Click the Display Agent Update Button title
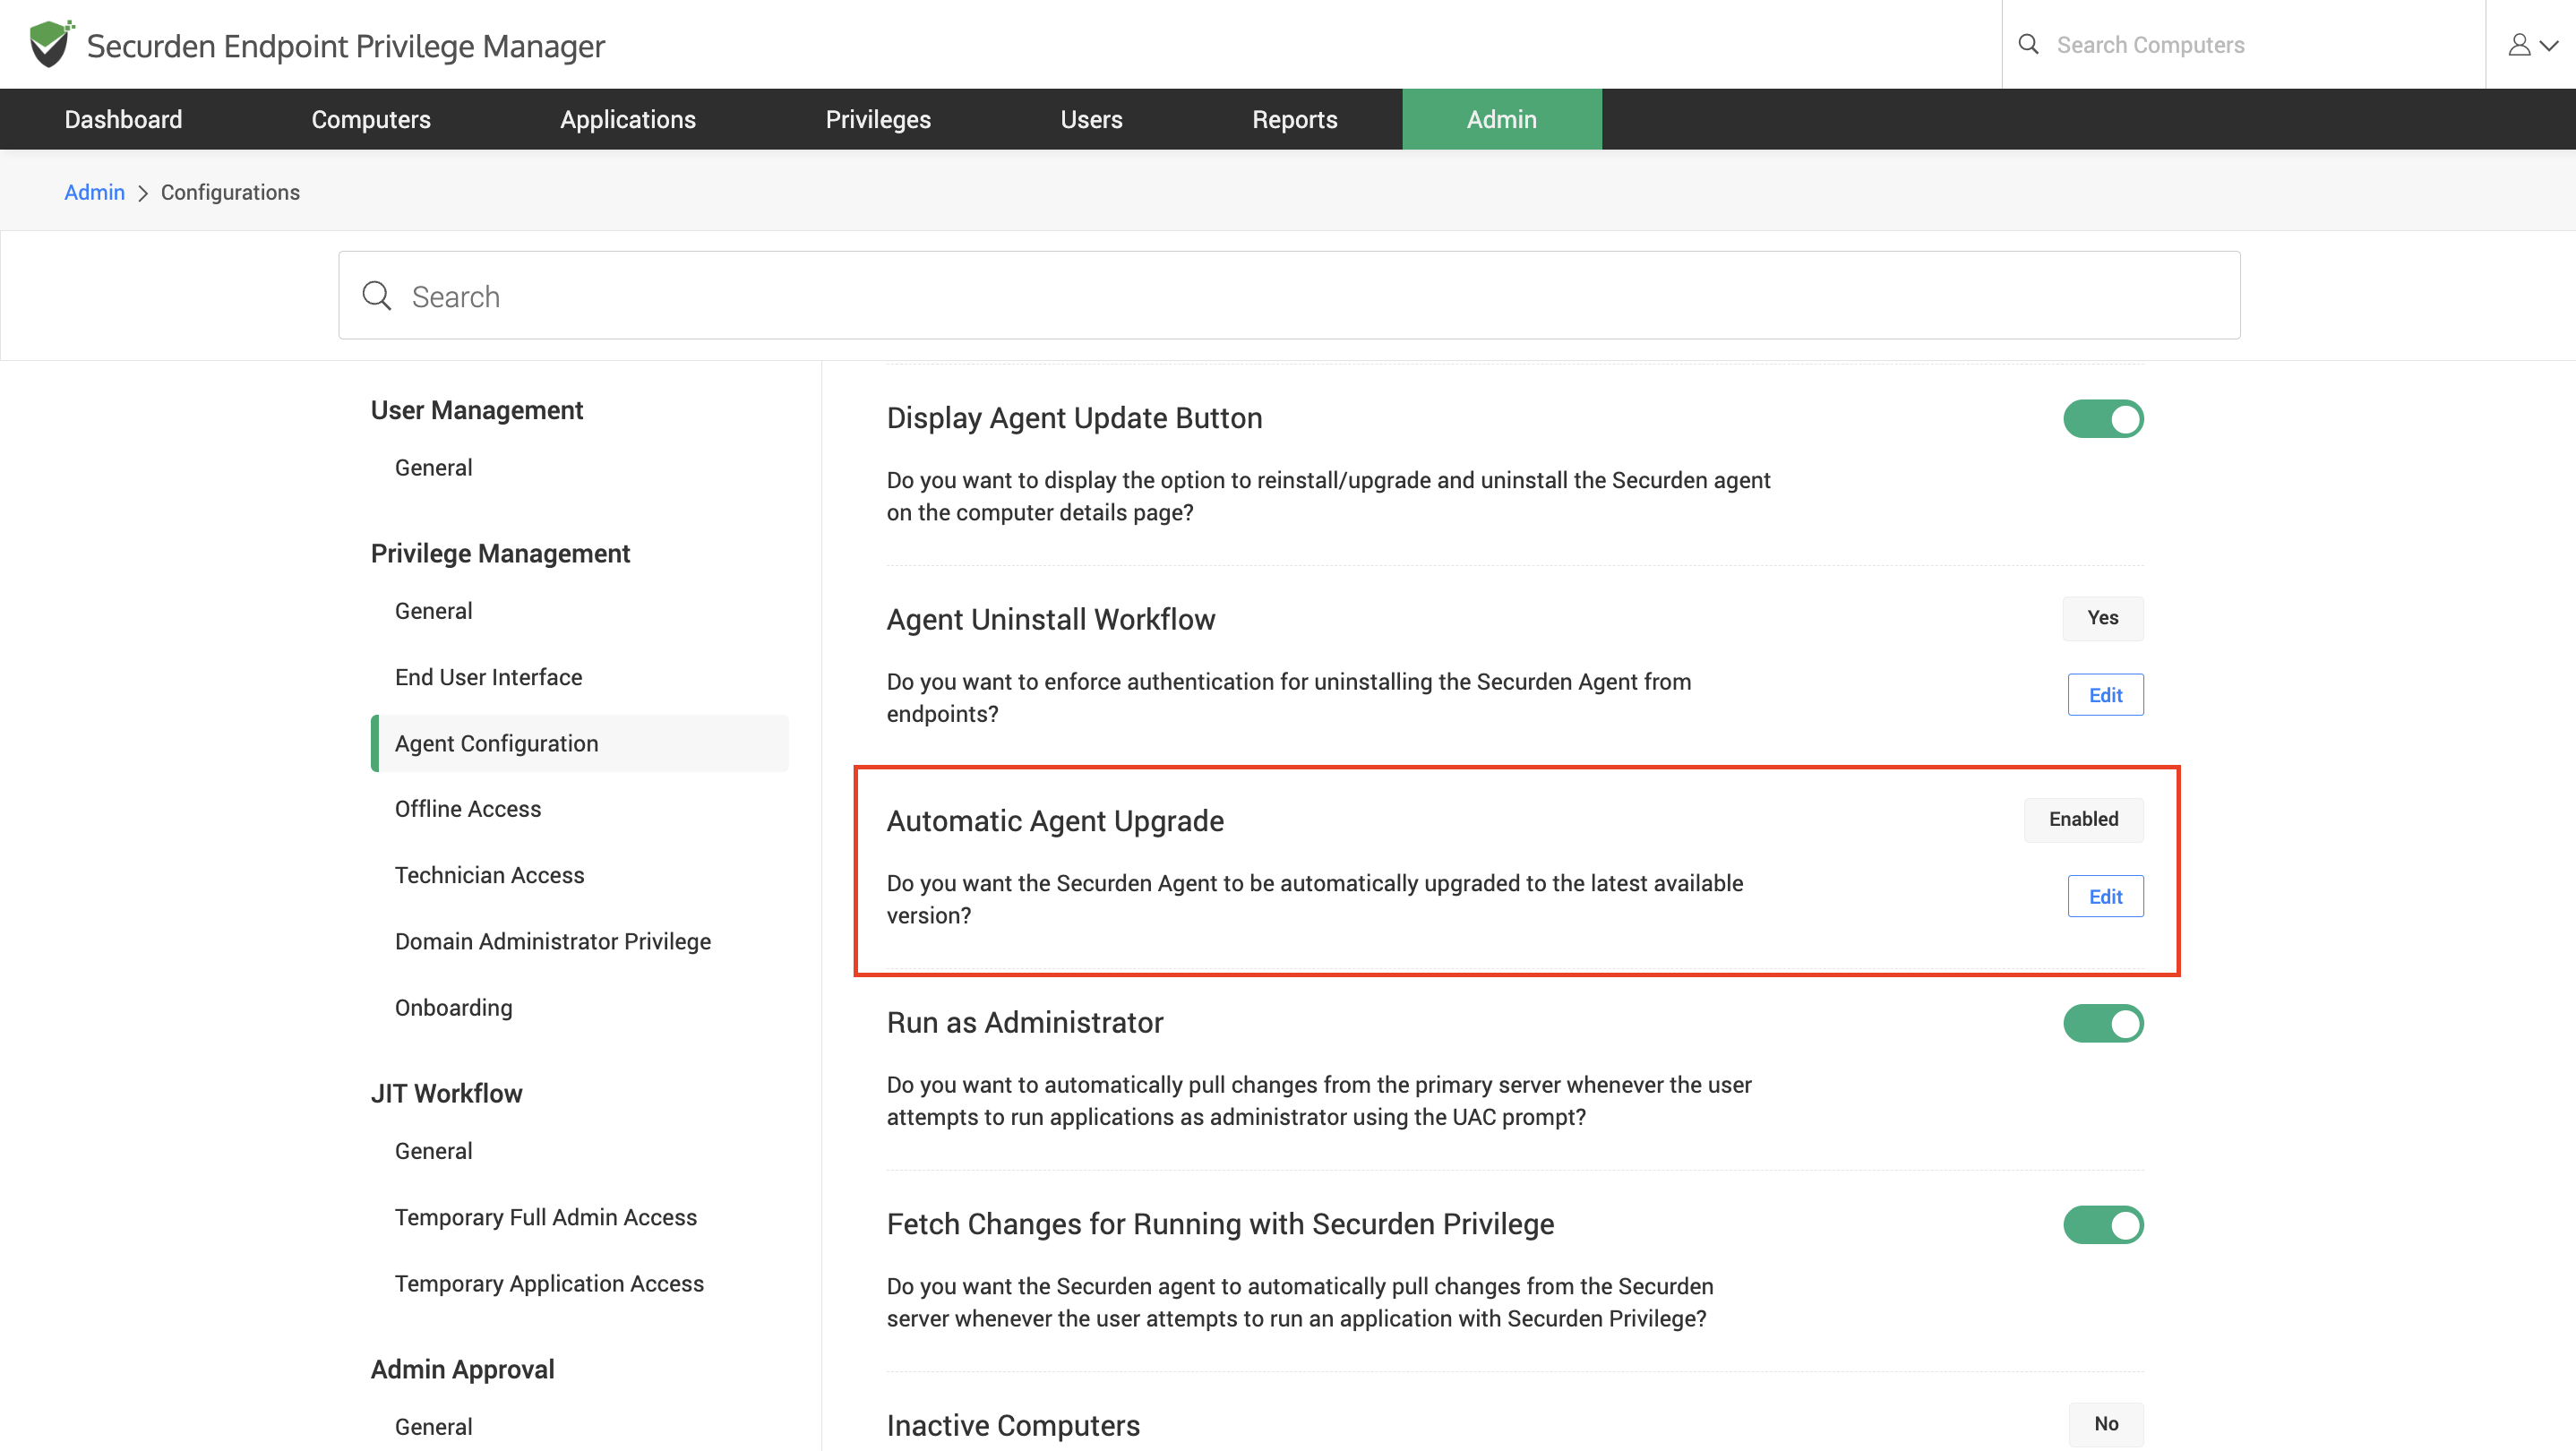This screenshot has width=2576, height=1451. pos(1074,418)
